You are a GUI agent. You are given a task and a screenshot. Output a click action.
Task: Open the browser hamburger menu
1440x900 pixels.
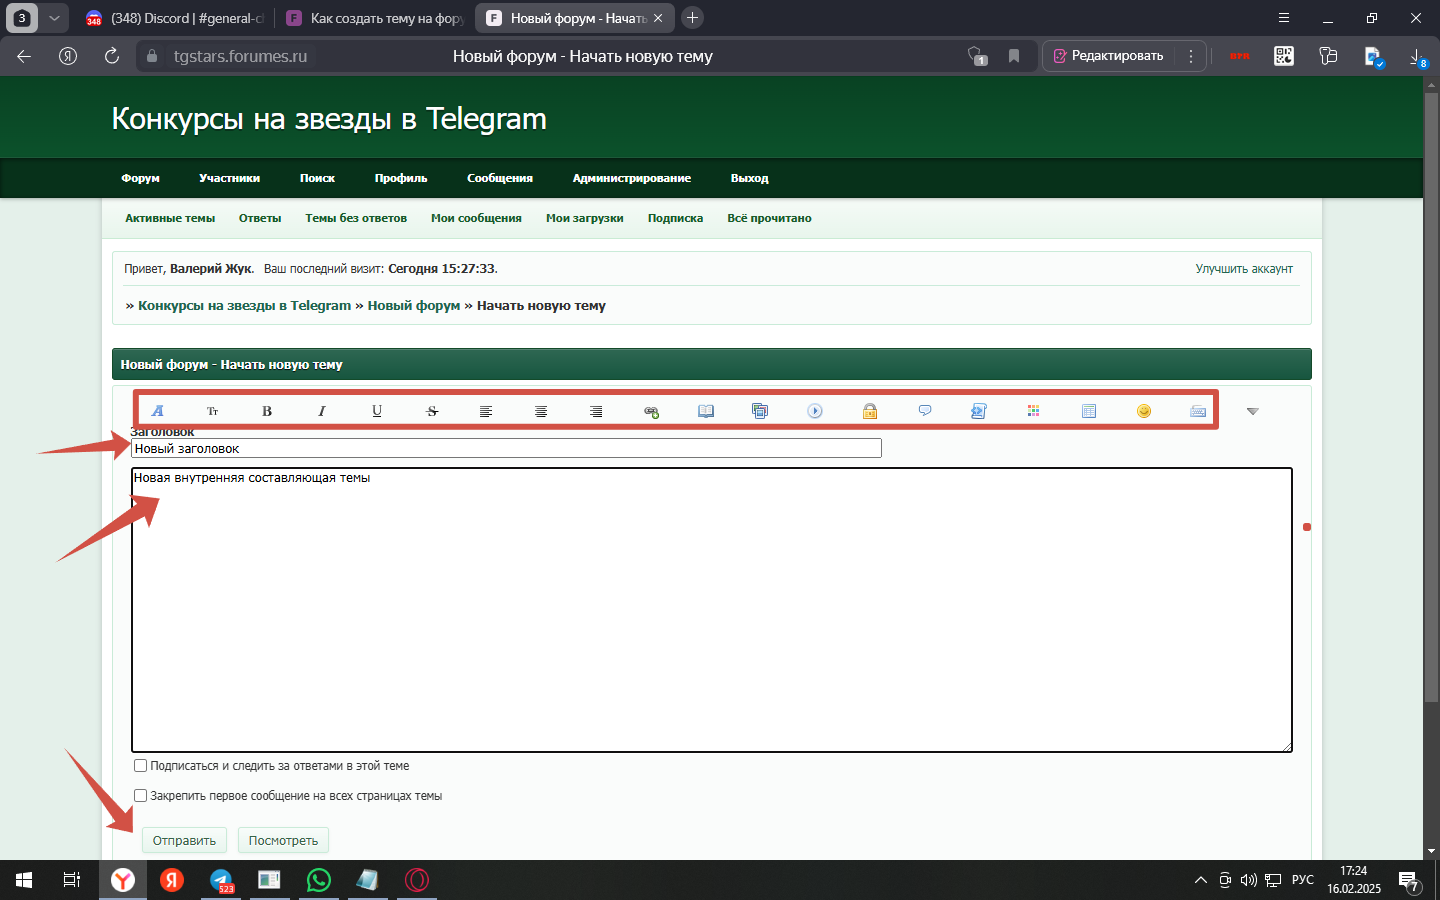point(1284,18)
